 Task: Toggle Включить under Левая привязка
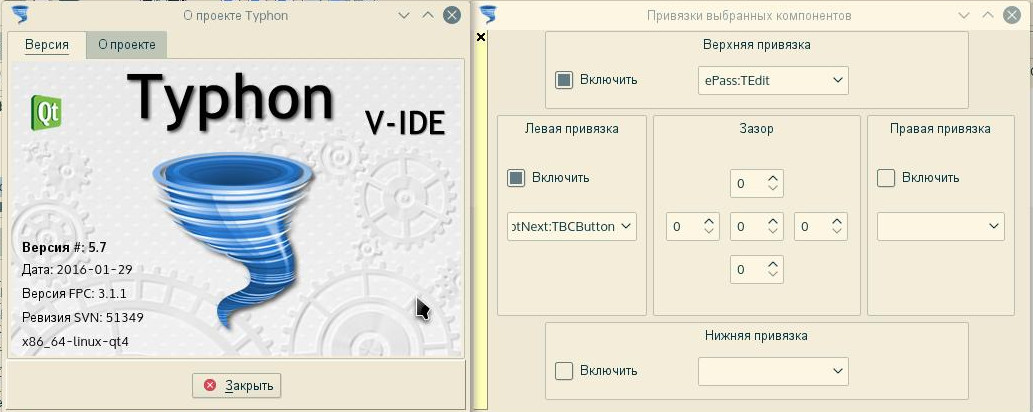pos(516,178)
